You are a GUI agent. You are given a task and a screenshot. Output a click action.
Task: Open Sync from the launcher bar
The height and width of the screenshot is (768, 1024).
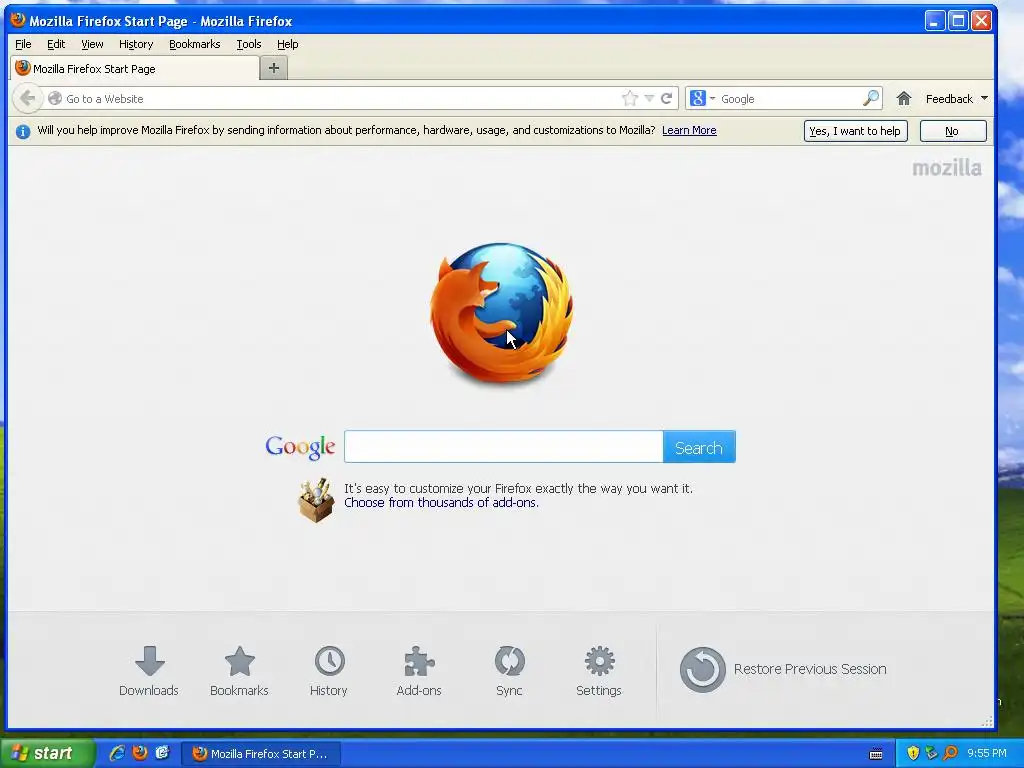point(509,671)
